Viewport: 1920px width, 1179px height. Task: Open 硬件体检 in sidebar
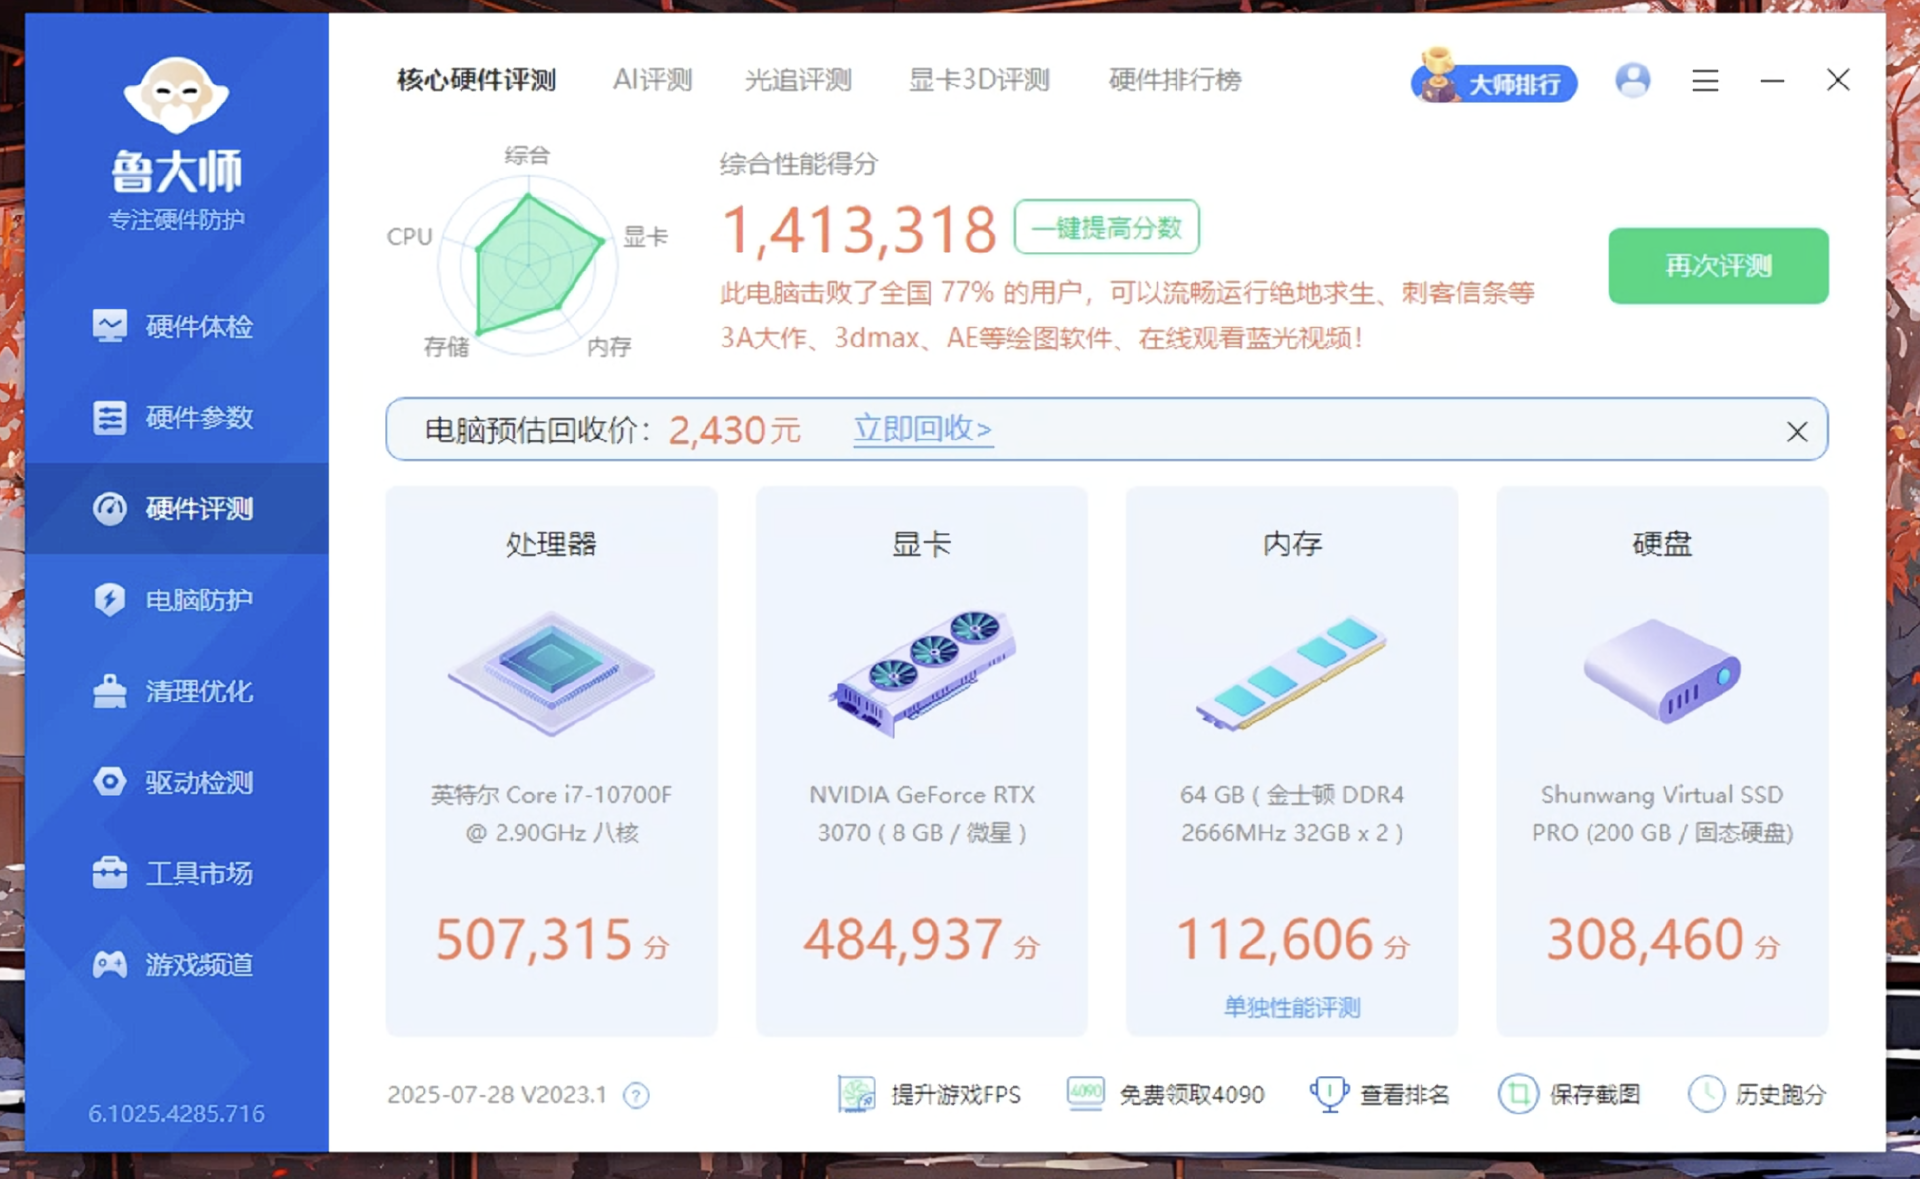pos(176,326)
